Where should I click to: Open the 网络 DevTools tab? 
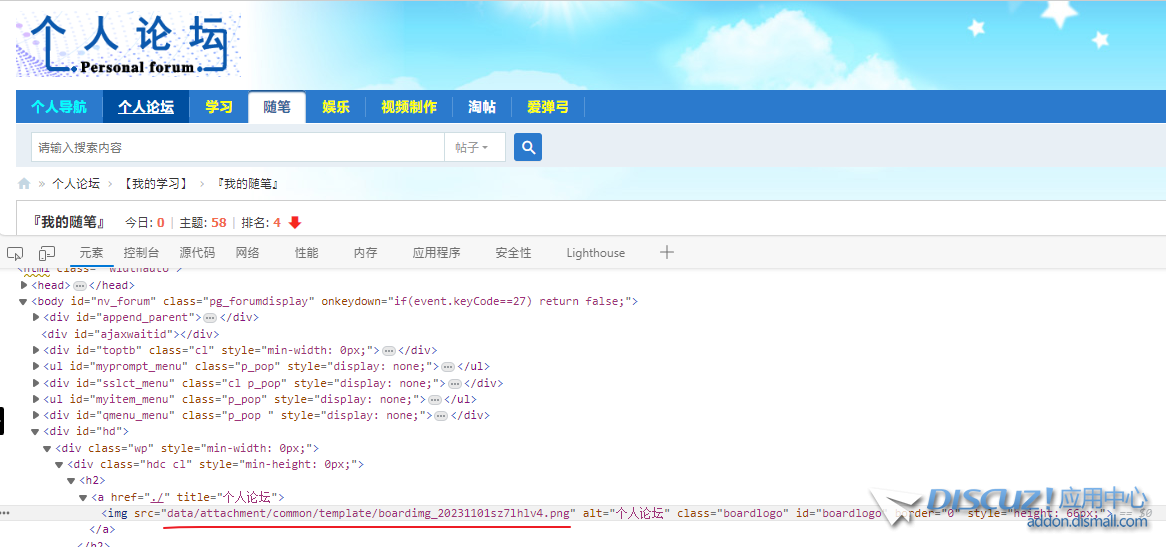tap(247, 253)
